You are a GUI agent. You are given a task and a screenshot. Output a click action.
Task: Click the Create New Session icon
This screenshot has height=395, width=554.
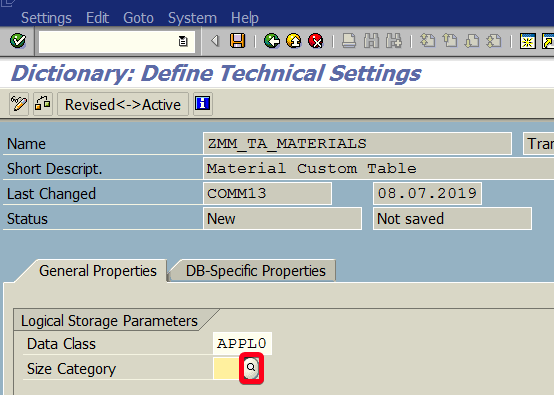[x=528, y=41]
